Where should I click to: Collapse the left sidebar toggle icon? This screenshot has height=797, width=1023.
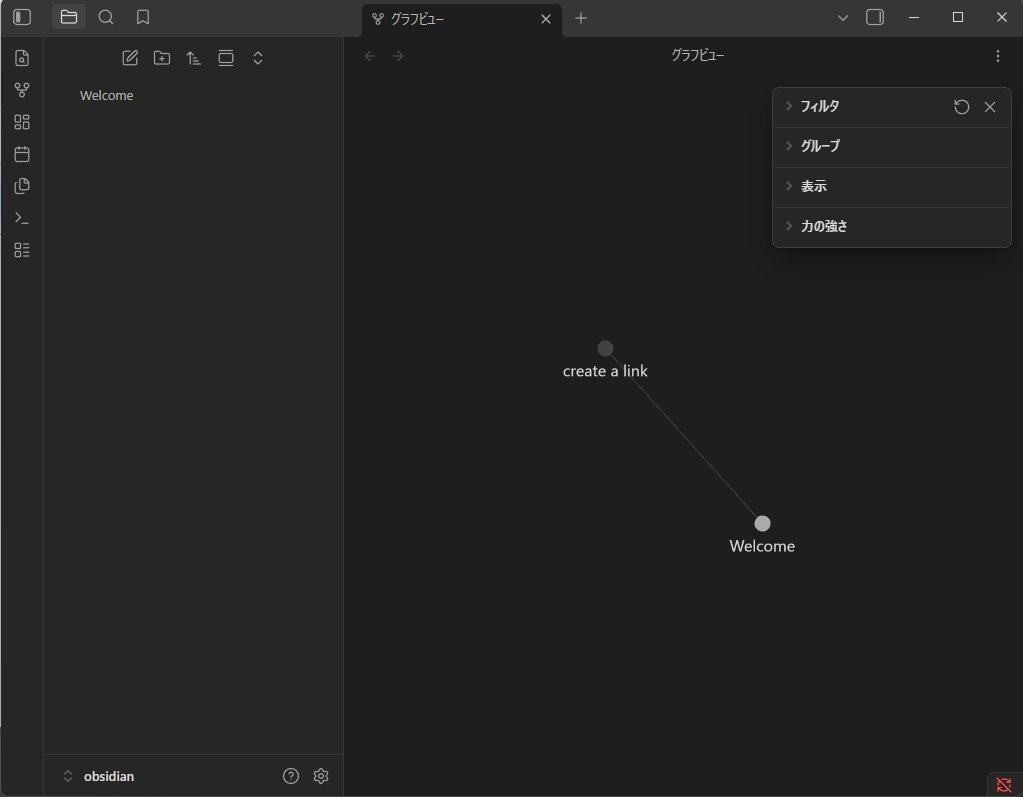coord(22,17)
